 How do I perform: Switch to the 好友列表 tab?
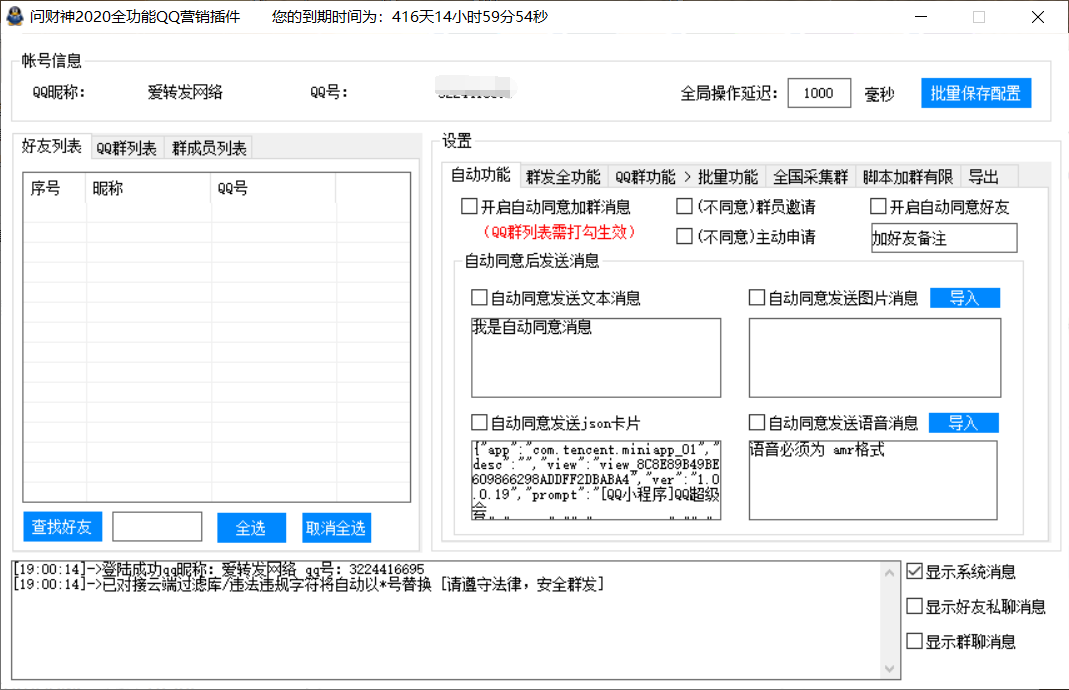[x=52, y=146]
